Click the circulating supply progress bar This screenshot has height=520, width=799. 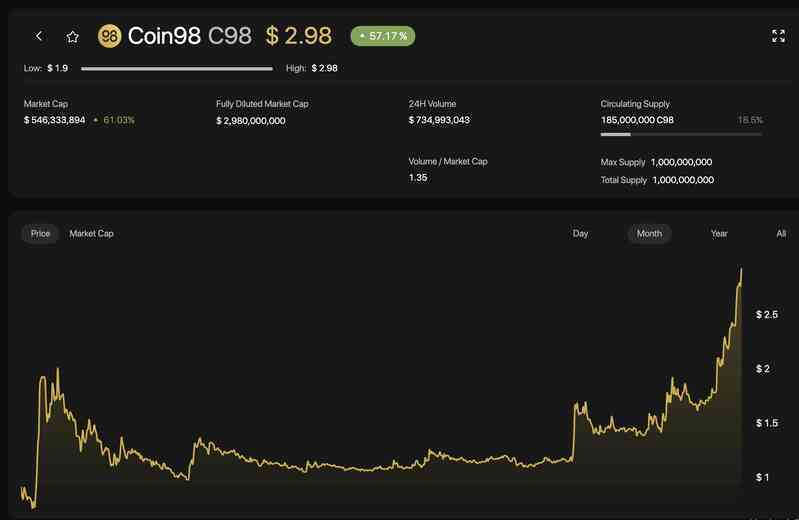tap(681, 135)
